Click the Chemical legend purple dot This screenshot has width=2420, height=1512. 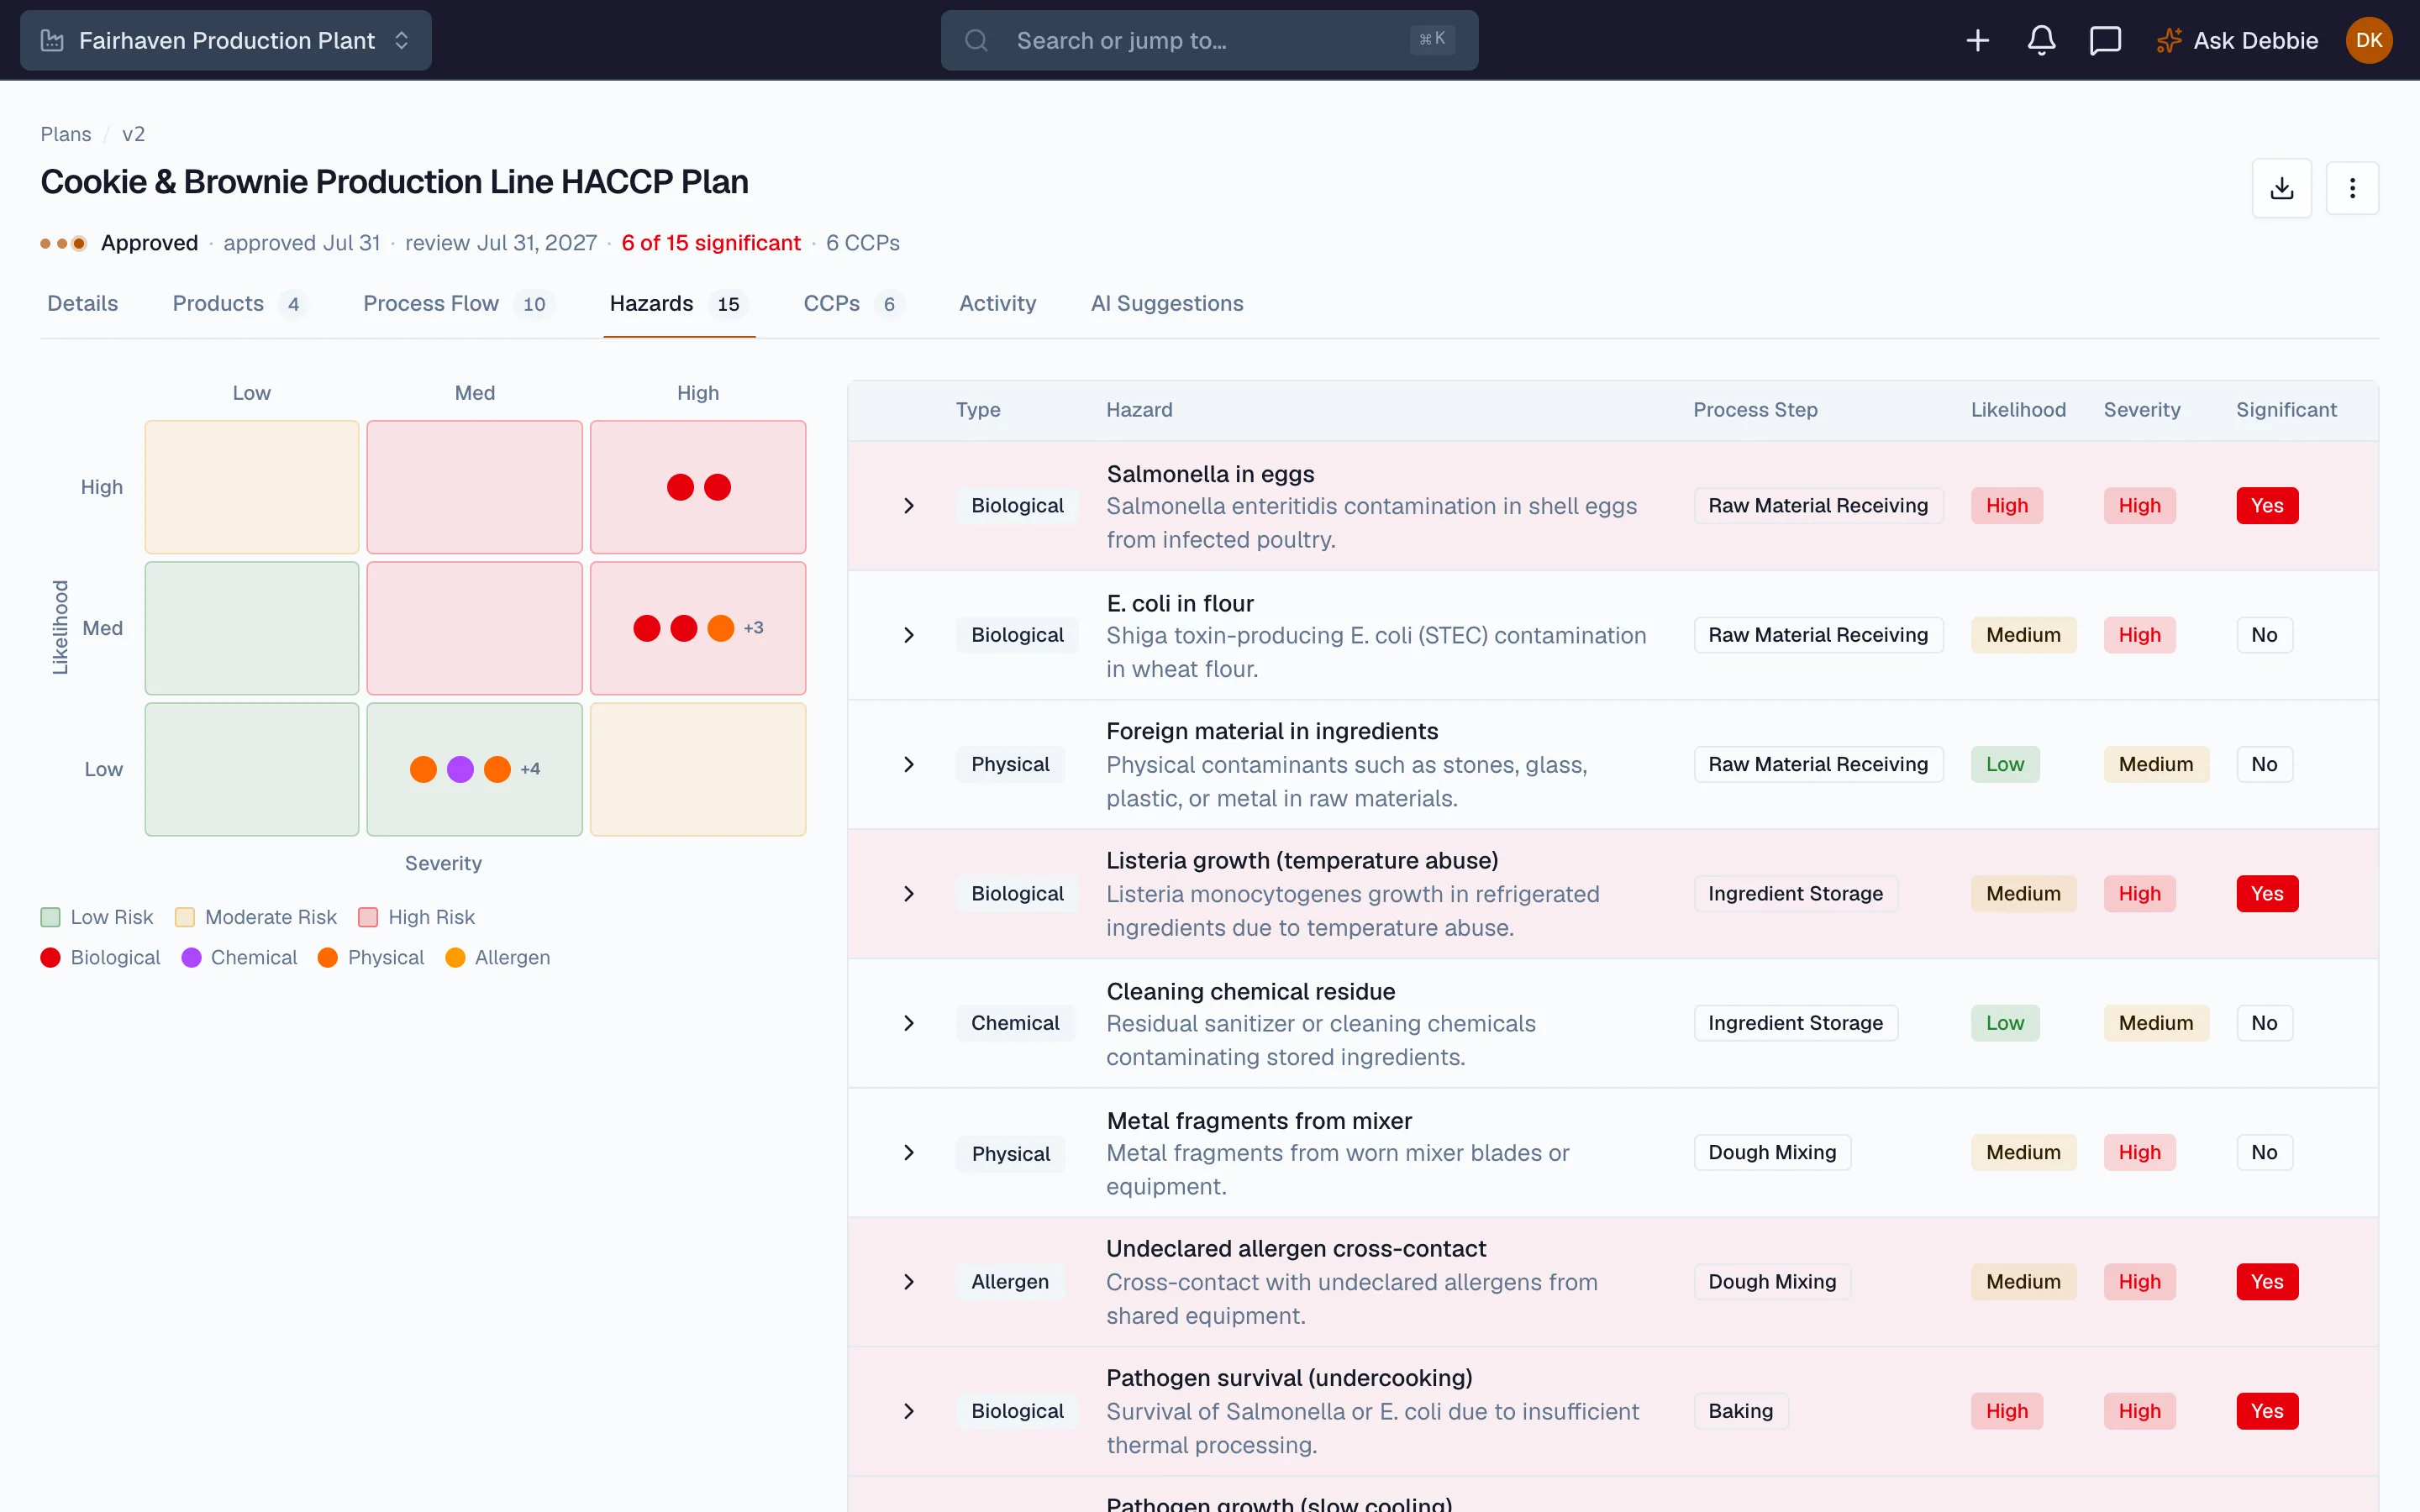(x=191, y=958)
